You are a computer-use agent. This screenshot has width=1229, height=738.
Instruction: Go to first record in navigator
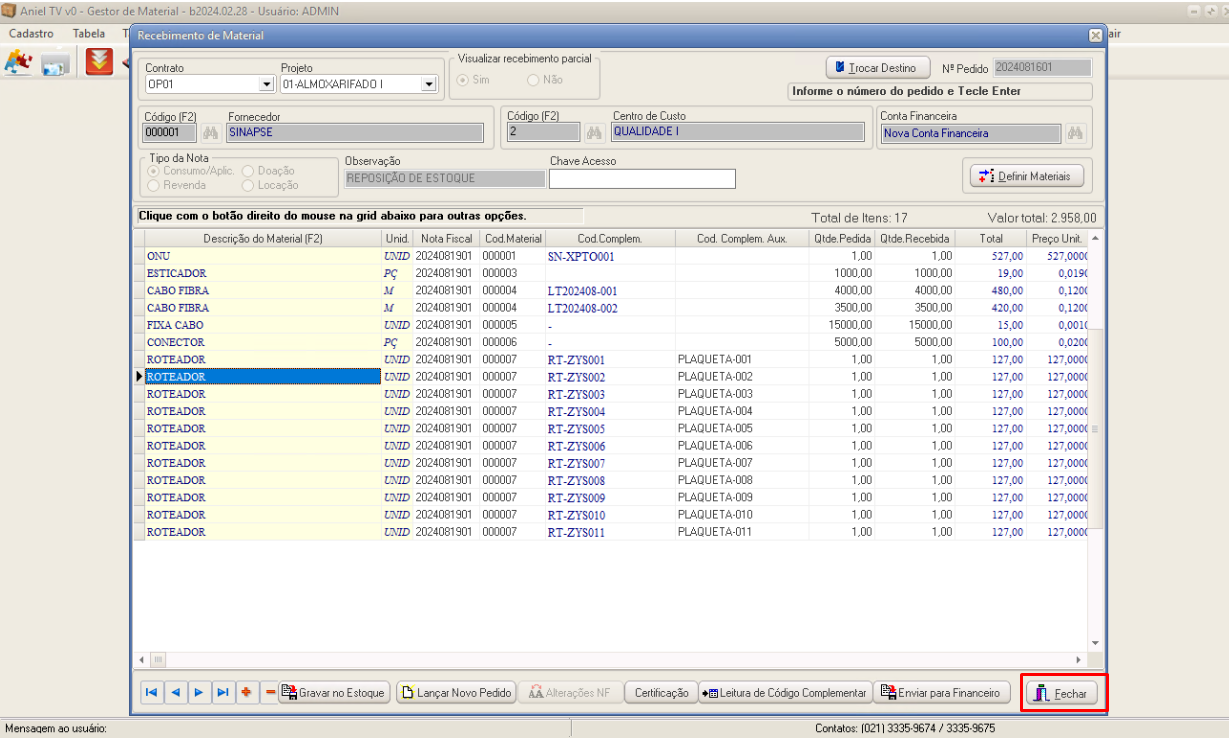tap(151, 692)
